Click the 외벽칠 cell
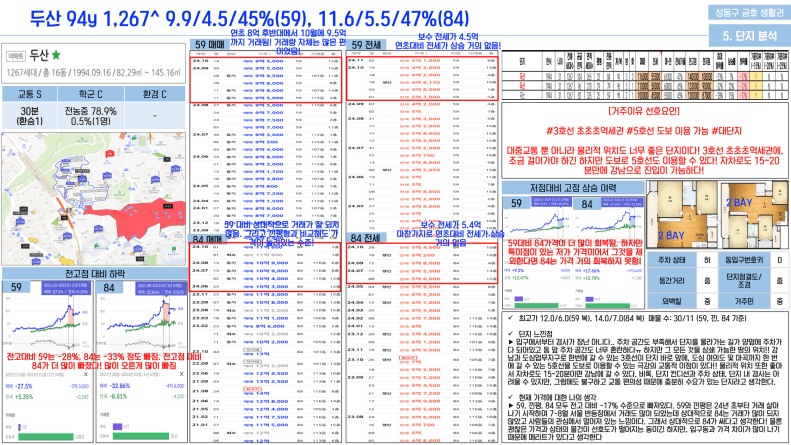Viewport: 791px width, 445px height. (671, 301)
